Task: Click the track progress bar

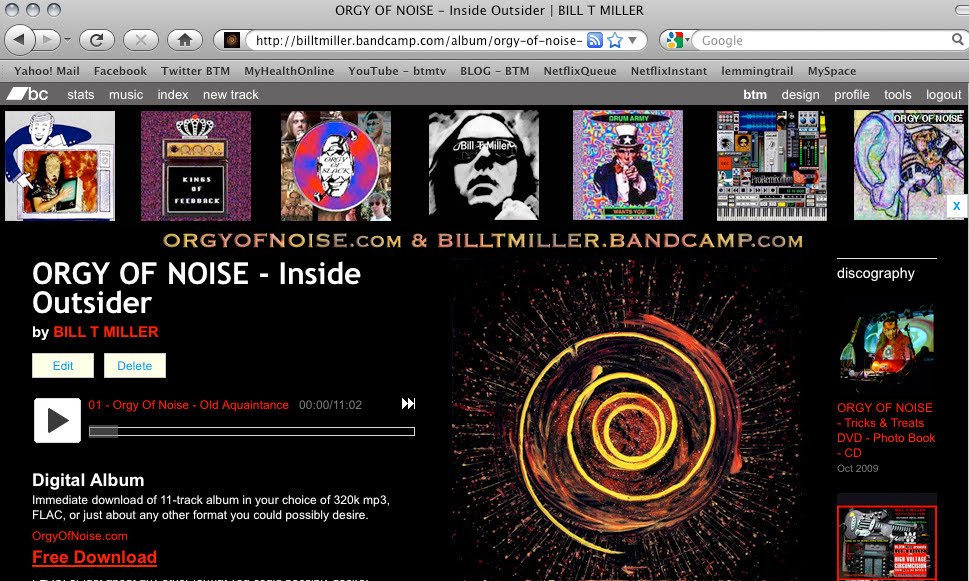Action: pos(252,431)
